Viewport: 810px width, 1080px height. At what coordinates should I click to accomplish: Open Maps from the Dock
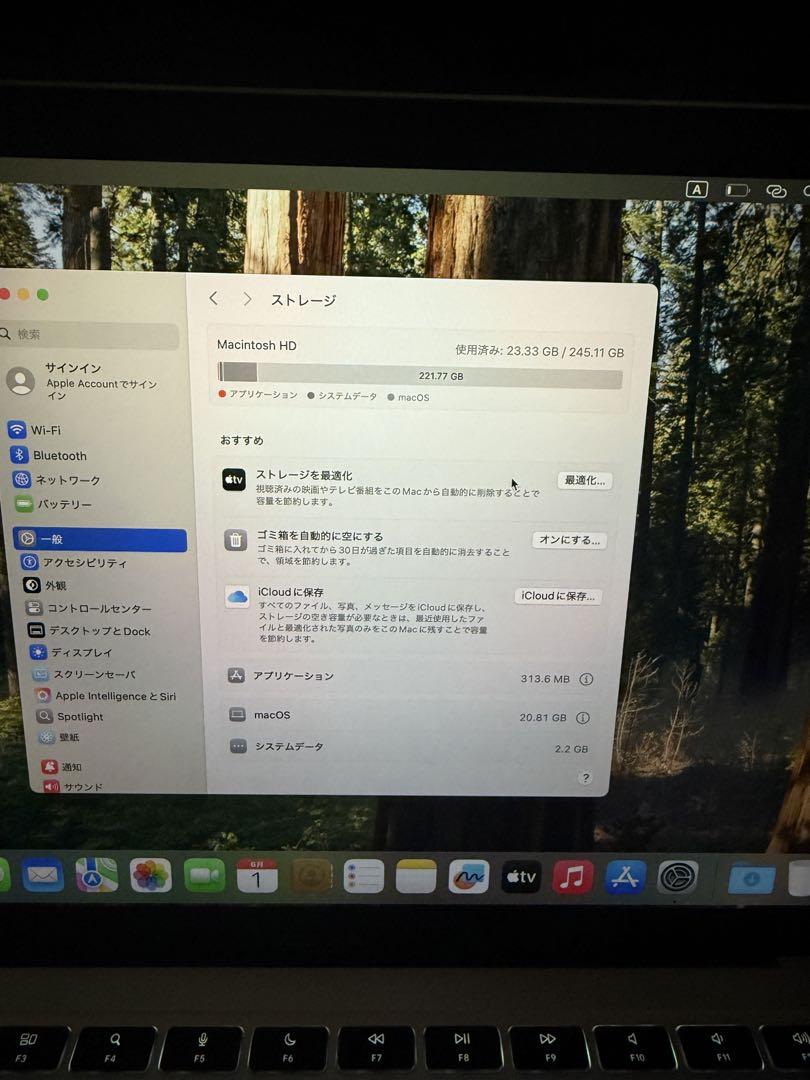(96, 875)
